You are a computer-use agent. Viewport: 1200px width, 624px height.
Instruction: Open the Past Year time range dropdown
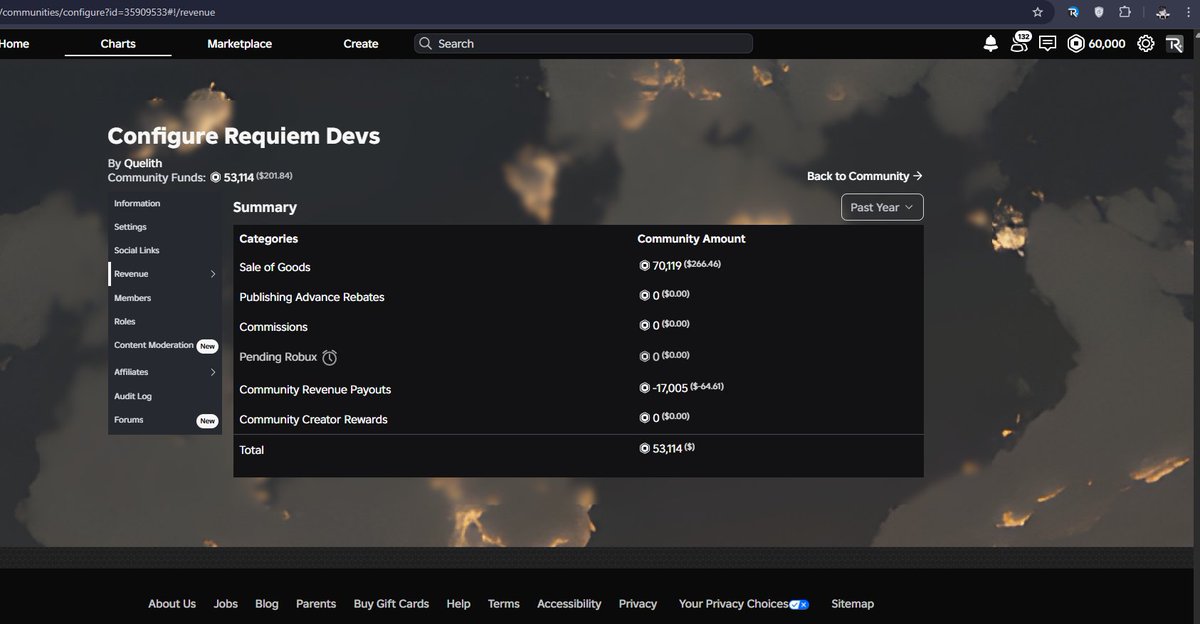tap(882, 207)
